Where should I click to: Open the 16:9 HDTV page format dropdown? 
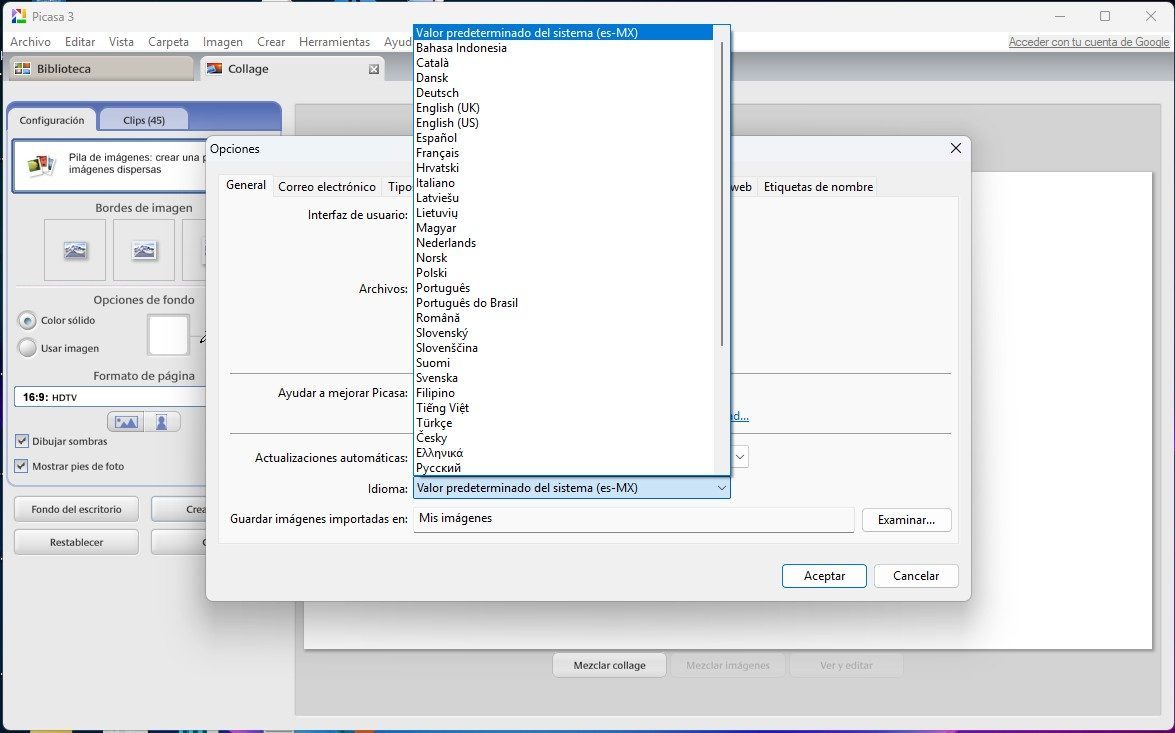click(110, 397)
